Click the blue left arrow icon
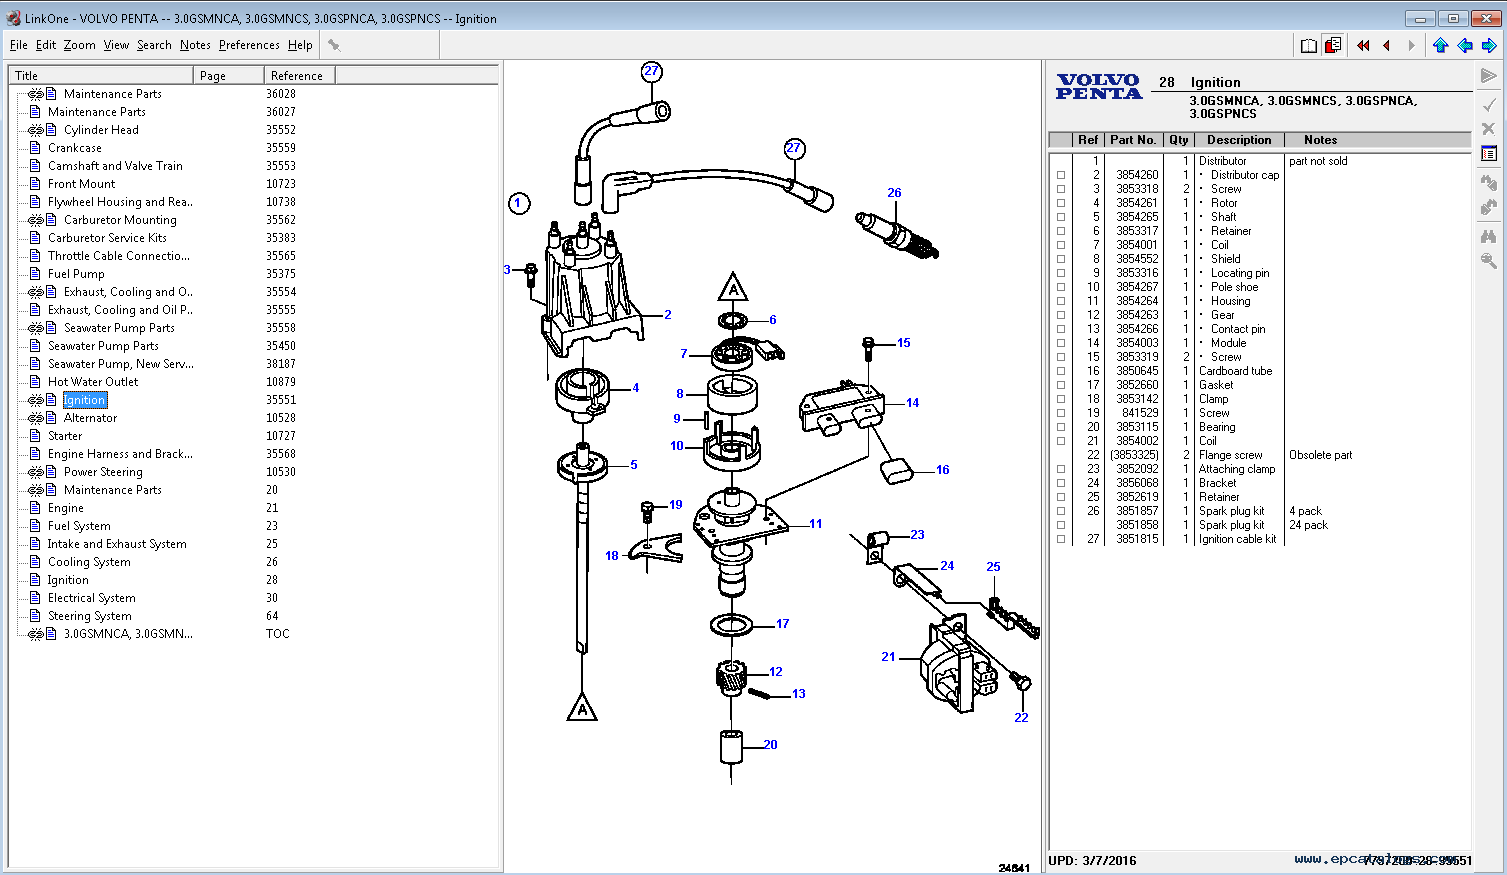Screen dimensions: 1507x875 pyautogui.click(x=1465, y=45)
